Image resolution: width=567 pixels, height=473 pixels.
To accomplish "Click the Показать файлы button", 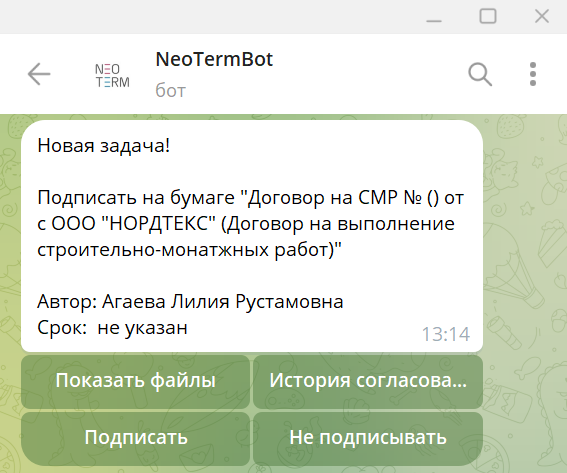I will tap(136, 382).
